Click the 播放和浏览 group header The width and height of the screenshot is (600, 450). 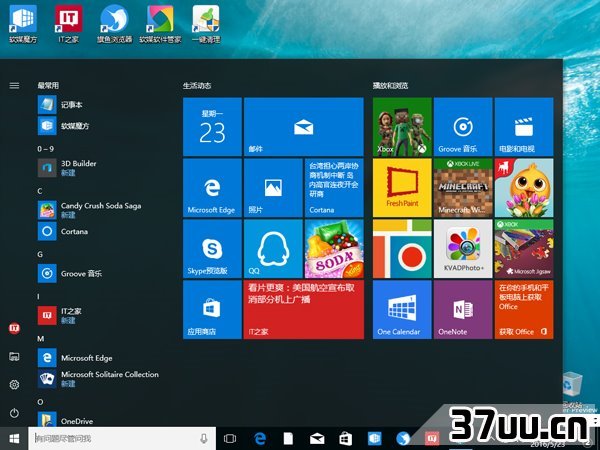[391, 86]
